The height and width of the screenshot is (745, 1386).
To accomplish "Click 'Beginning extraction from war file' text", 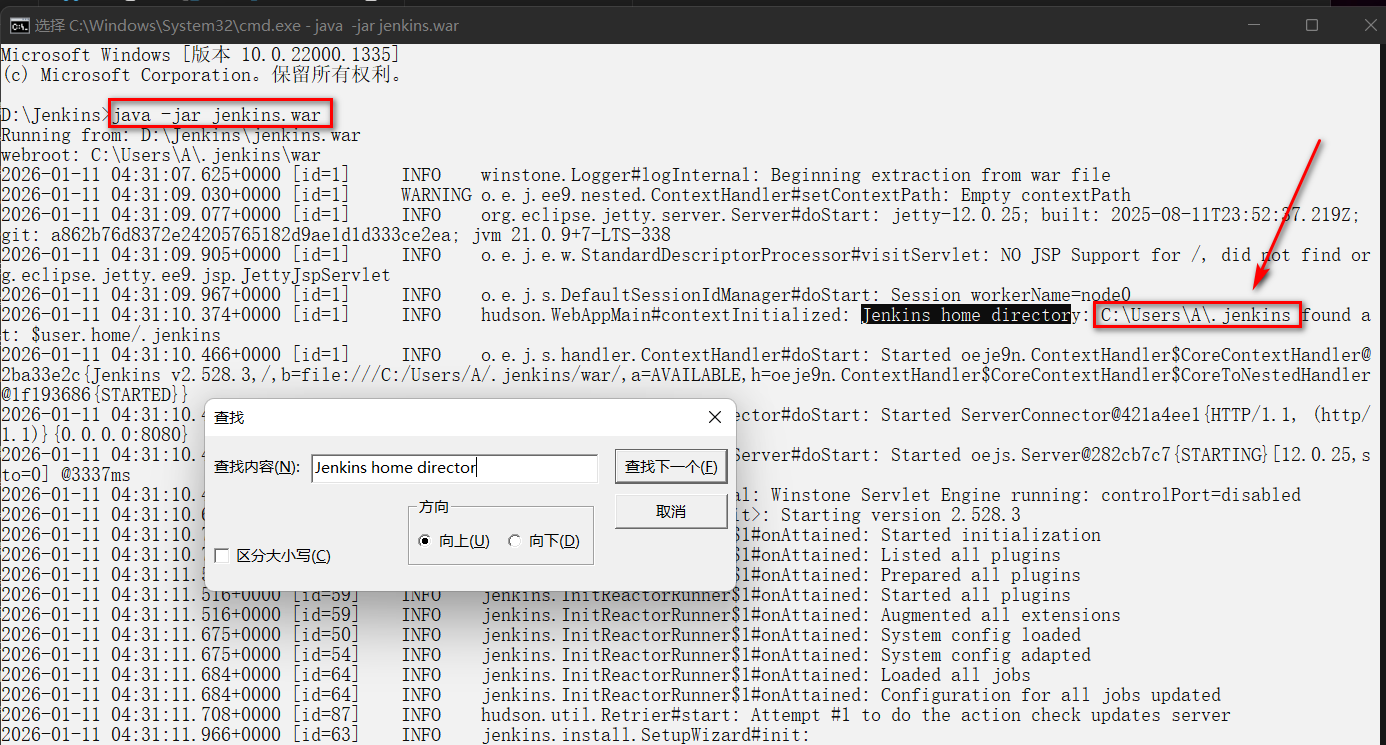I will click(x=941, y=175).
